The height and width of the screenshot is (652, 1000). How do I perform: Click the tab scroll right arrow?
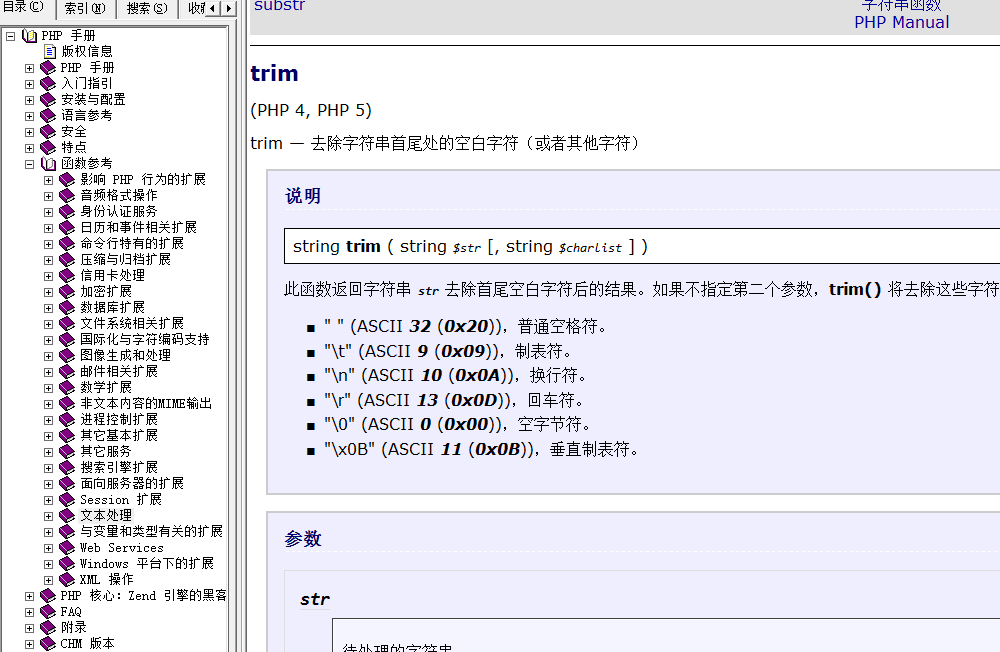(x=228, y=8)
